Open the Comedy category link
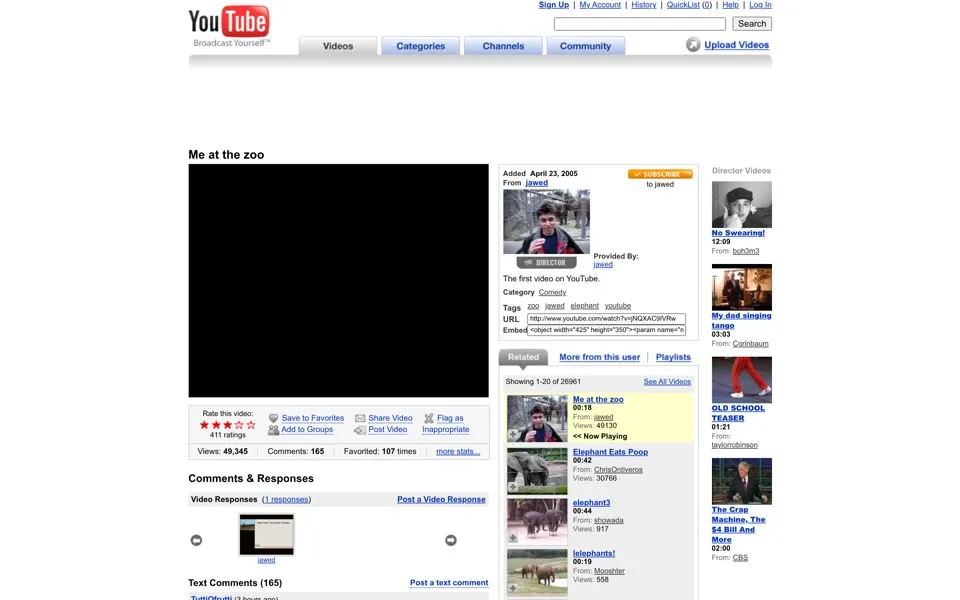The image size is (960, 600). (552, 292)
